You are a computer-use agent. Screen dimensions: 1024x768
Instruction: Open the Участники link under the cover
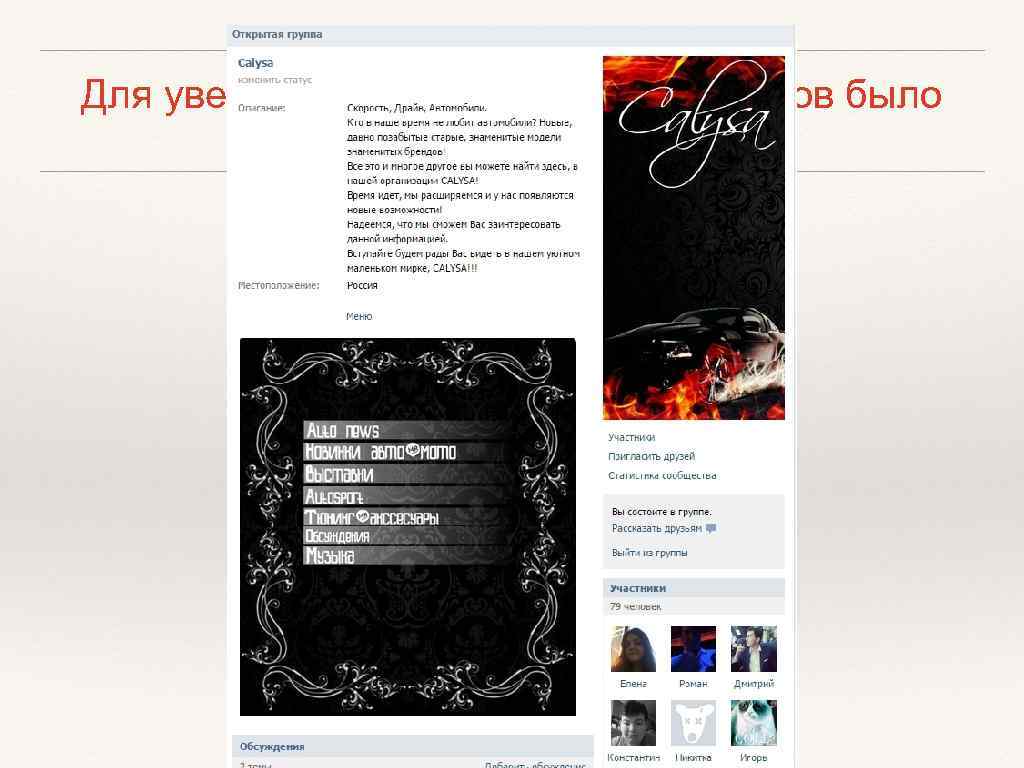[x=632, y=438]
